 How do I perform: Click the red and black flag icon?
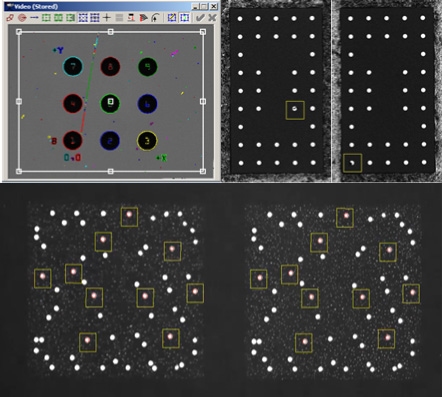[x=143, y=18]
